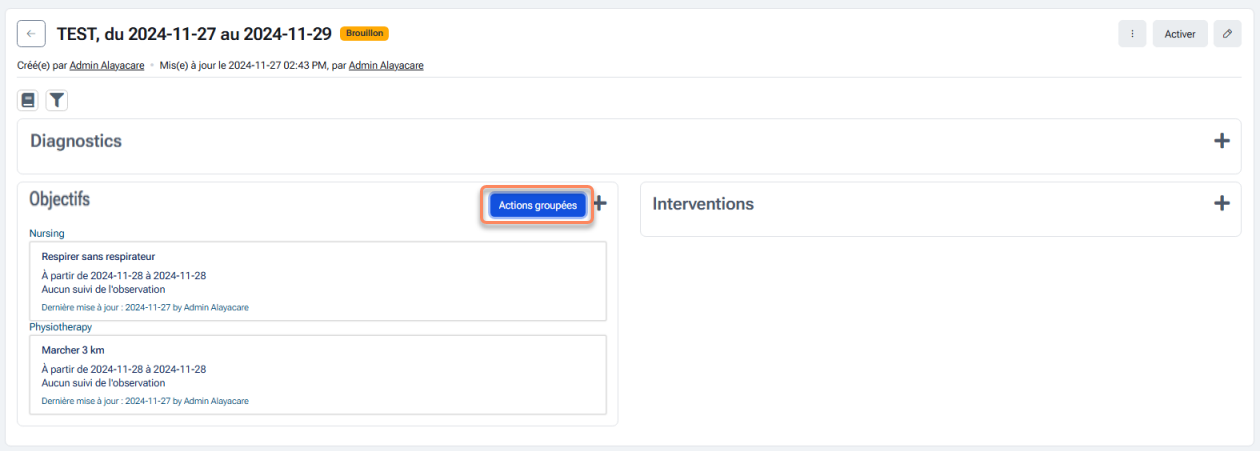
Task: Click the Interventions section heading
Action: point(703,204)
